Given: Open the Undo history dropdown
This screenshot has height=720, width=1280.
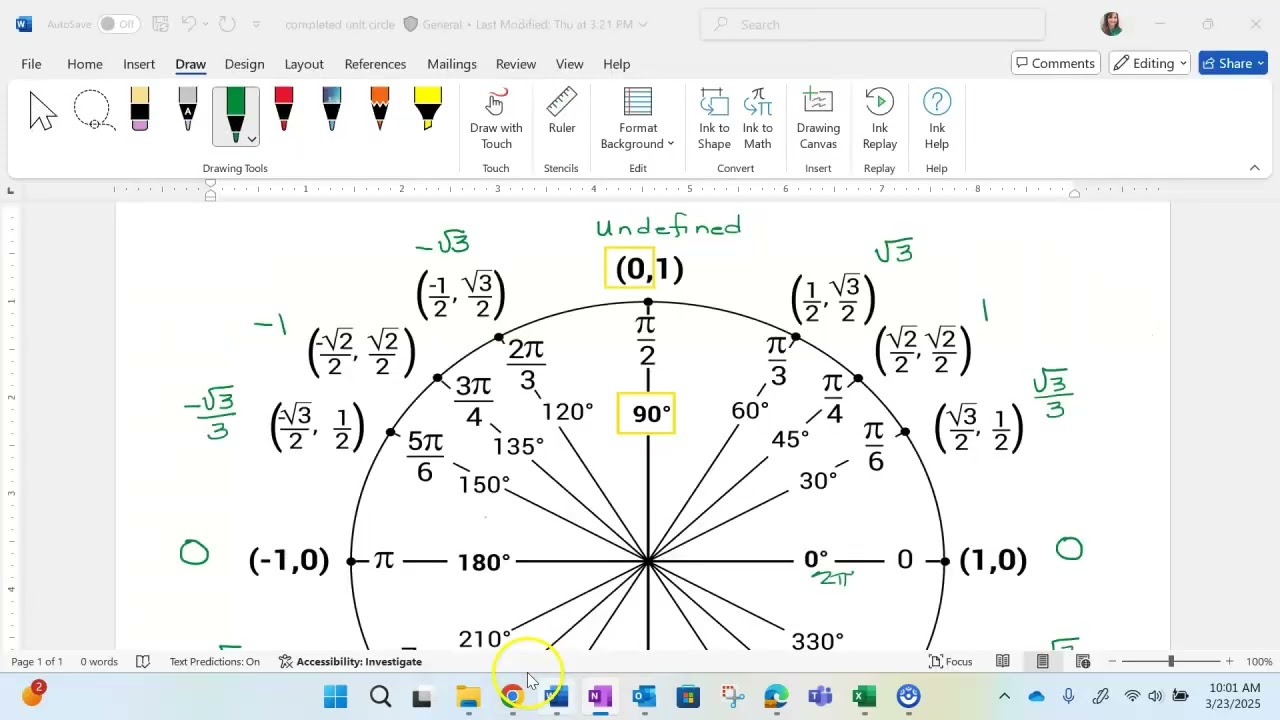Looking at the screenshot, I should [x=206, y=24].
